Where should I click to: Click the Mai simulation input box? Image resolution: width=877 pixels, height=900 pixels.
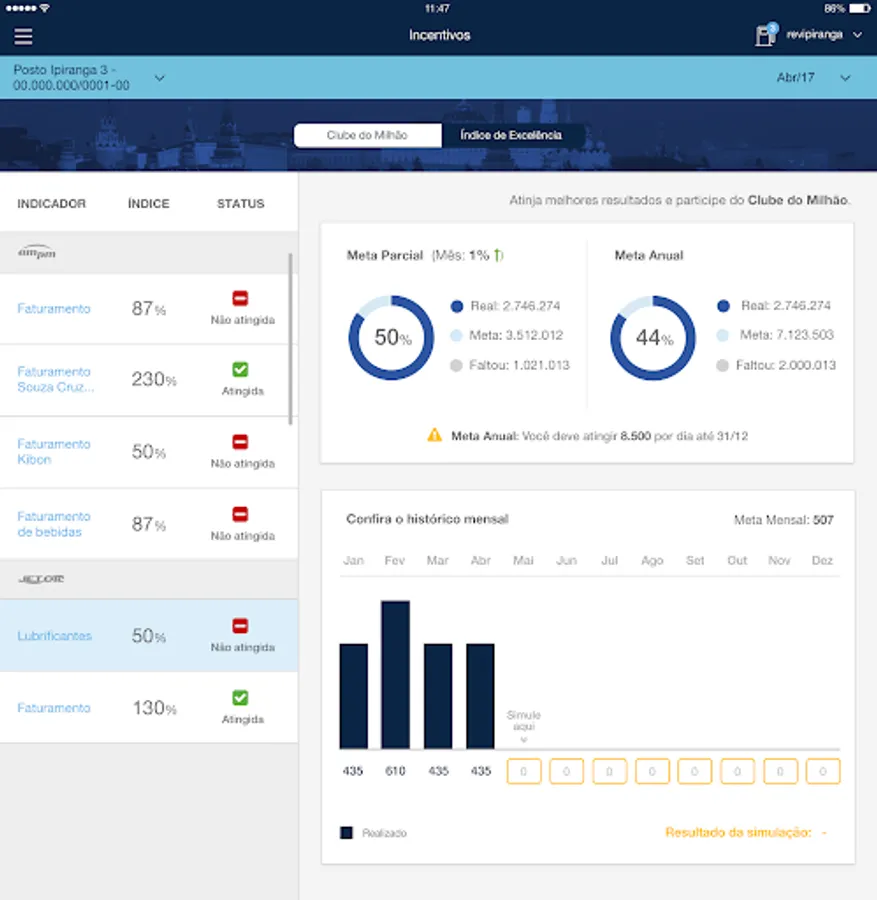point(523,771)
